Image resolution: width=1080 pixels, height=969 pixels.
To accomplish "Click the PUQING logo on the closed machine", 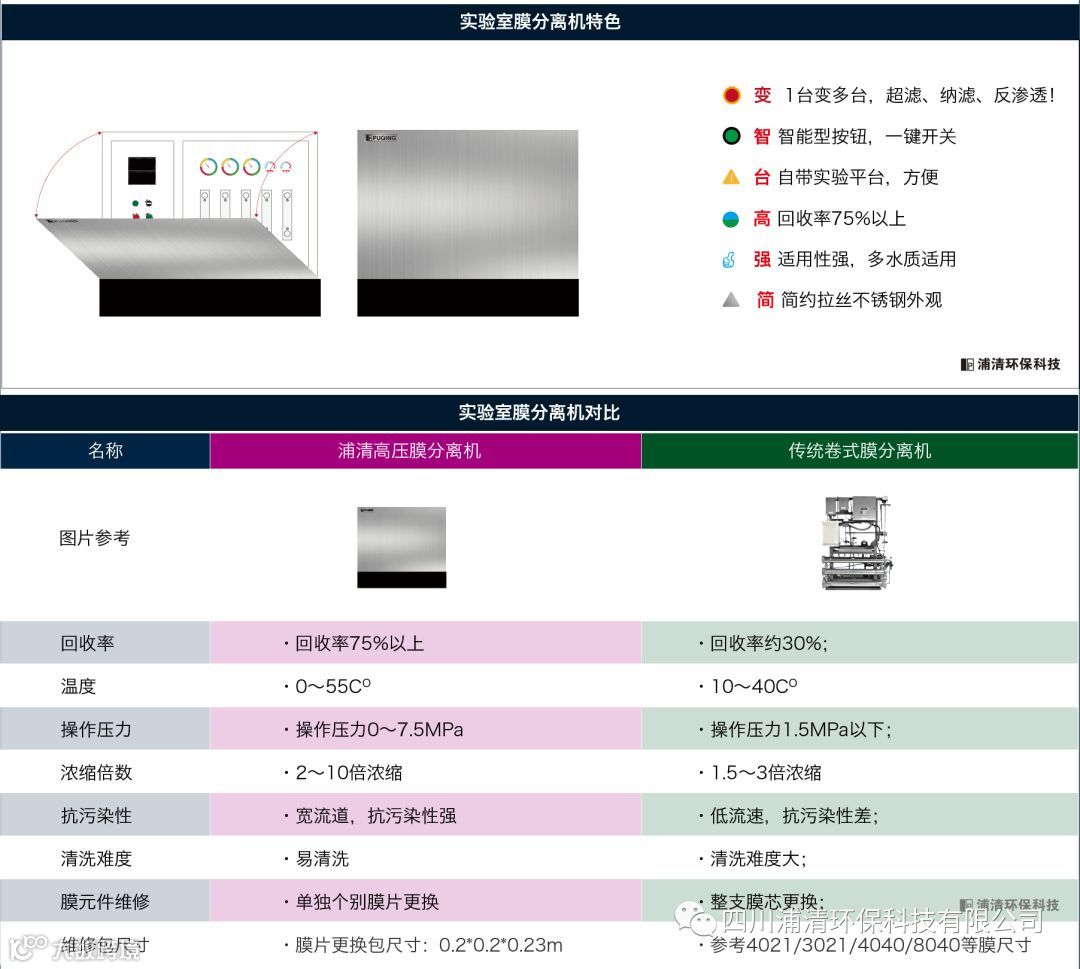I will tap(382, 138).
